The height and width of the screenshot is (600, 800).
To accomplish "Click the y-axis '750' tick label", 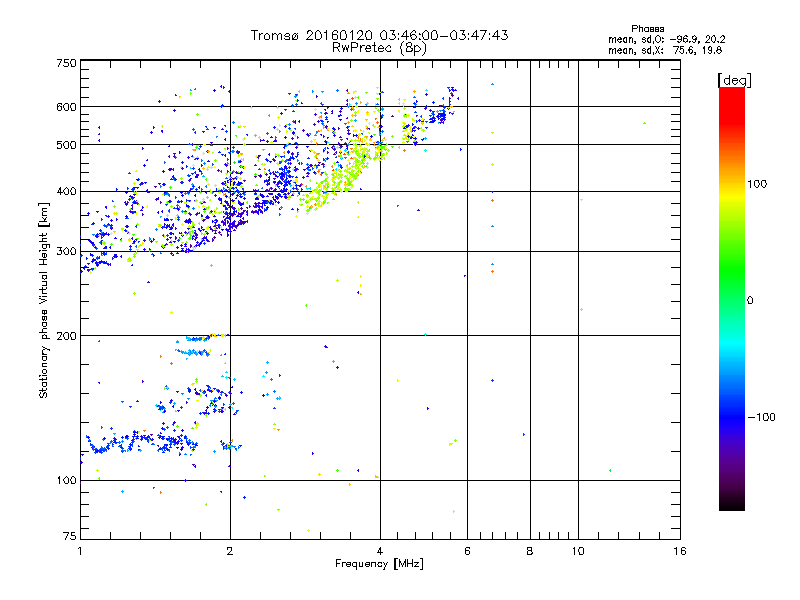I will tap(66, 63).
